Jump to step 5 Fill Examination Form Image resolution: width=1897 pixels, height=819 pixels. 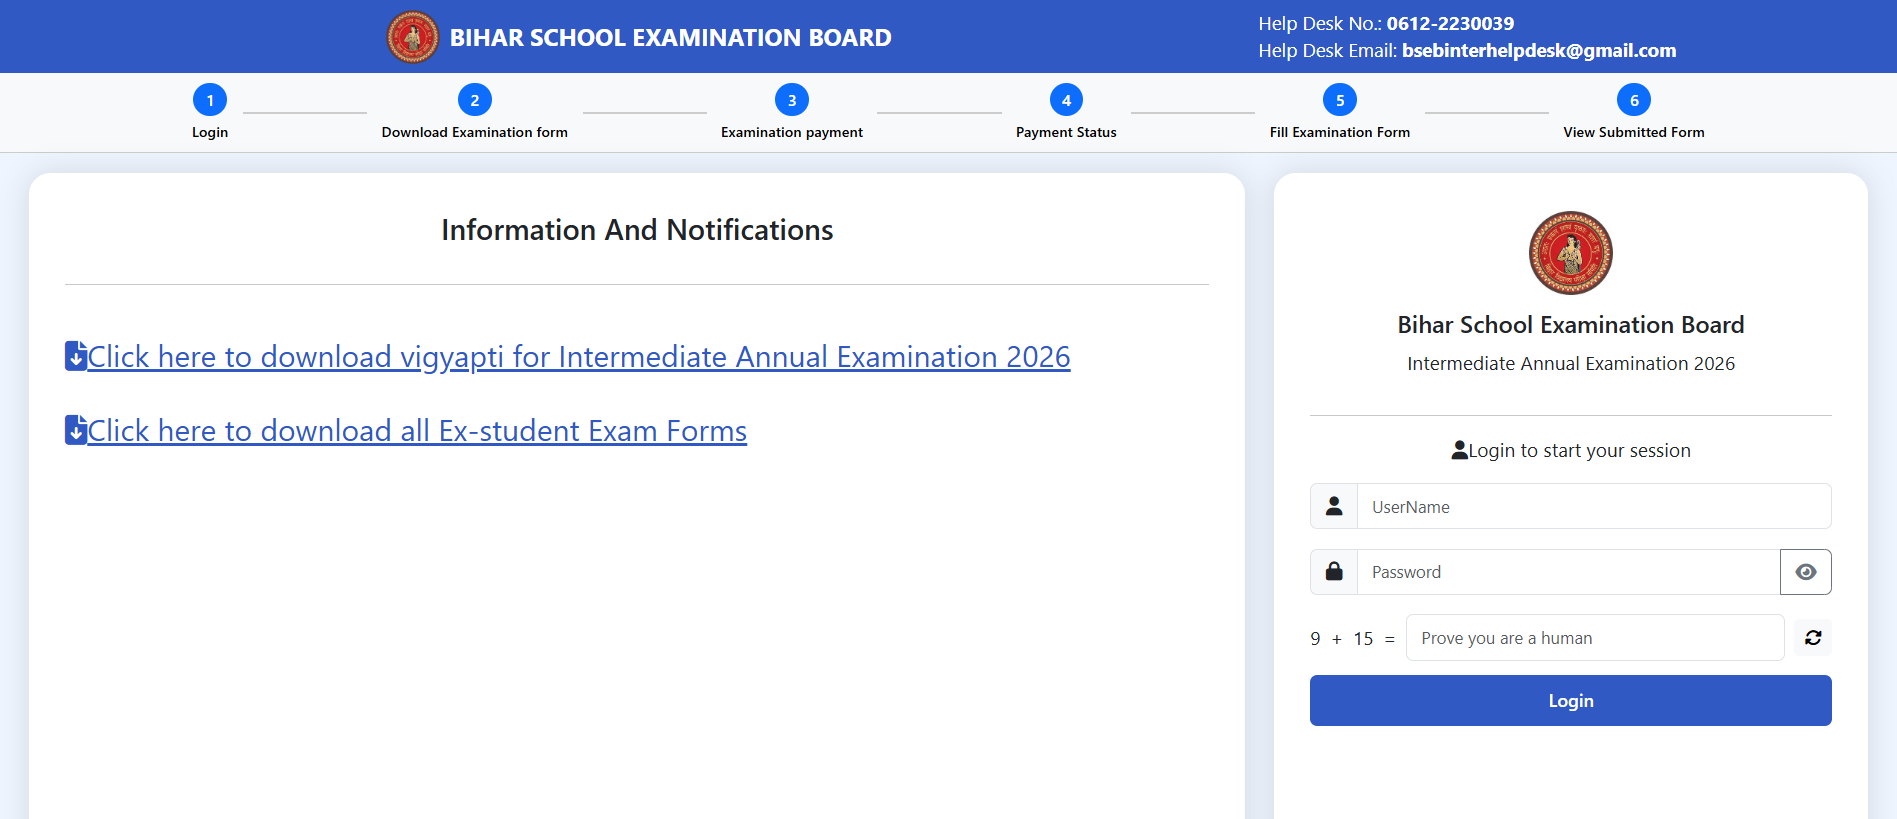(1340, 100)
